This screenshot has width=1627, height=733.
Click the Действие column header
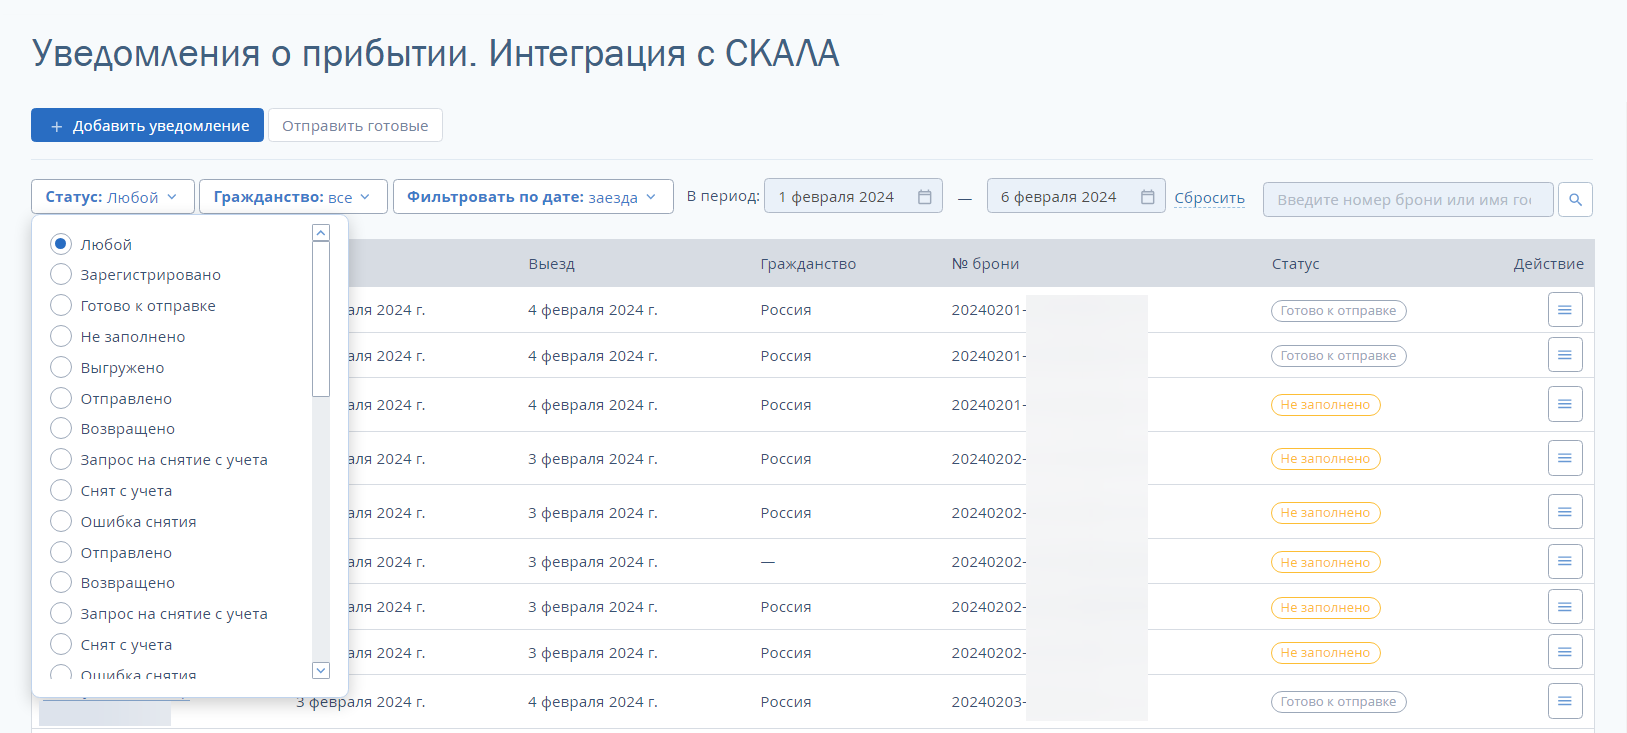tap(1548, 264)
